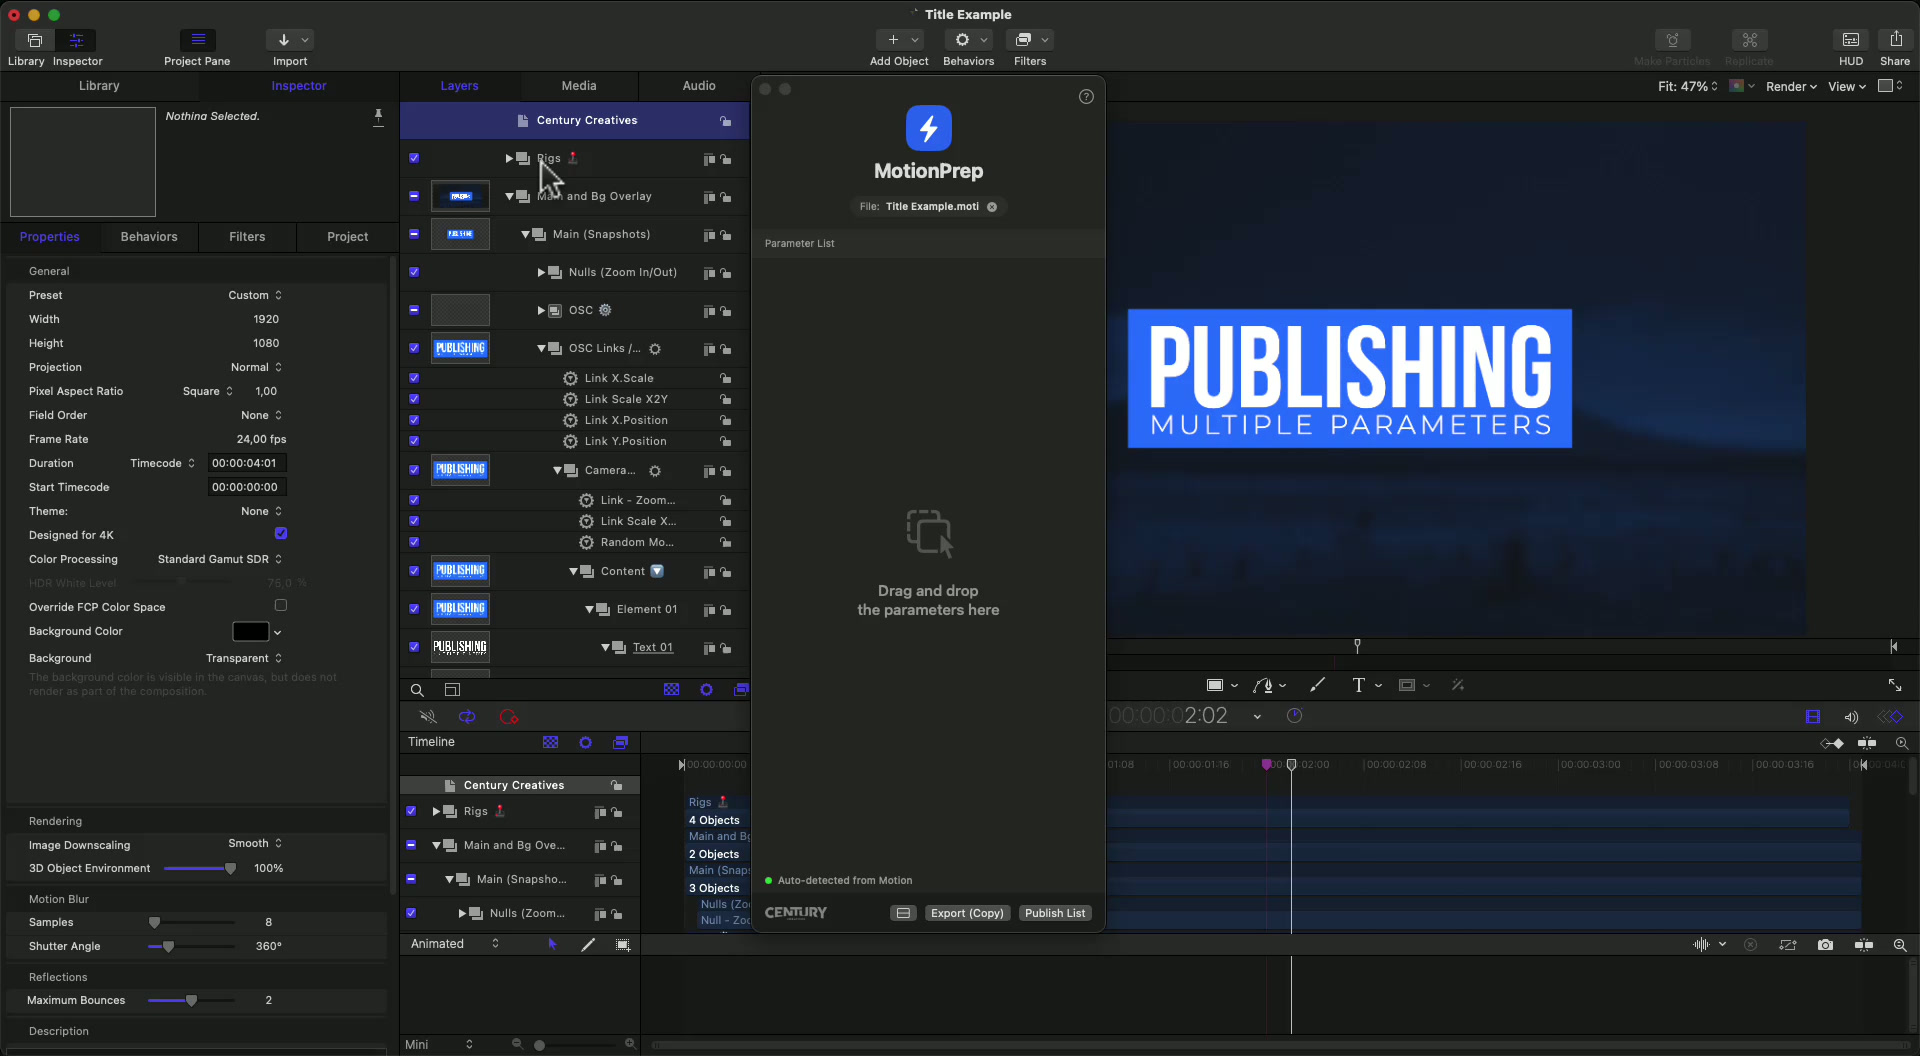Open the Project inspector tab
This screenshot has width=1920, height=1056.
pos(347,237)
